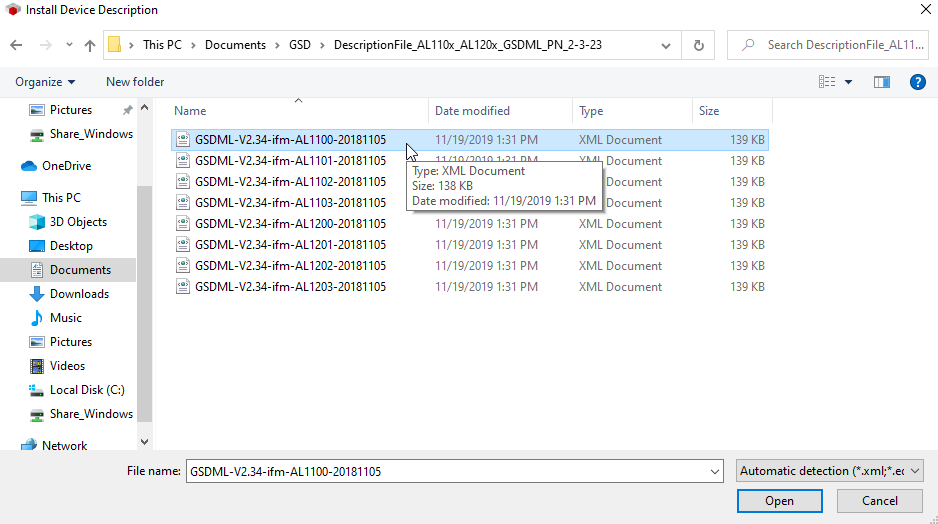This screenshot has height=524, width=938.
Task: Click folder icon in address bar
Action: pyautogui.click(x=114, y=45)
